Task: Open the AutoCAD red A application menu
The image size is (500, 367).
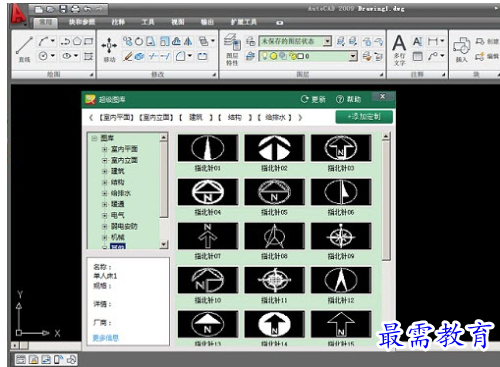Action: pos(17,15)
